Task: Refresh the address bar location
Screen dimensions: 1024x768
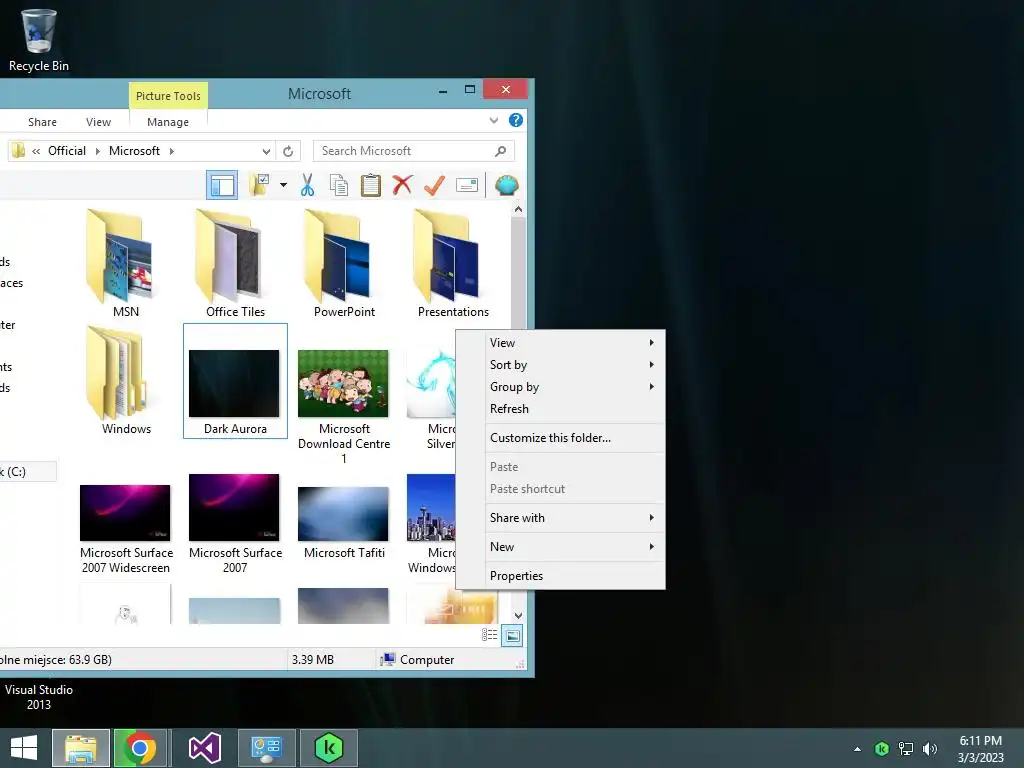Action: [x=288, y=152]
